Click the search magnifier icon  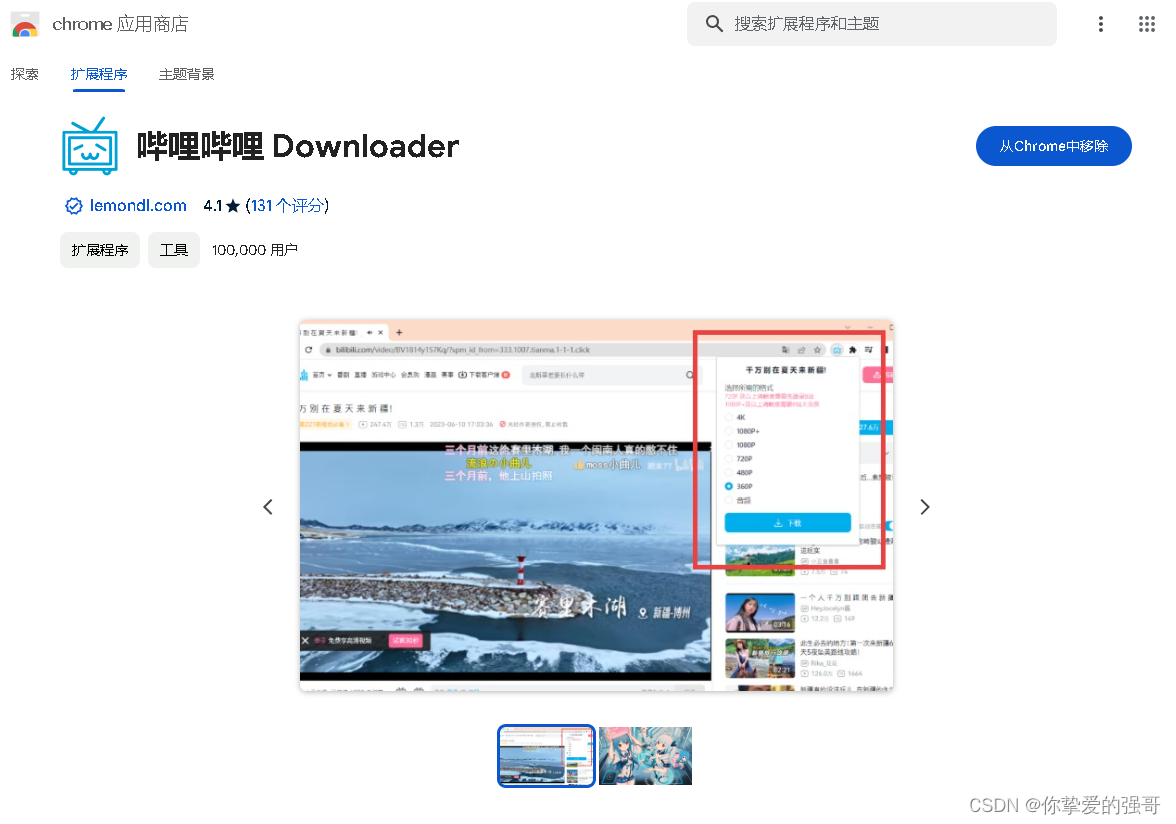[714, 24]
